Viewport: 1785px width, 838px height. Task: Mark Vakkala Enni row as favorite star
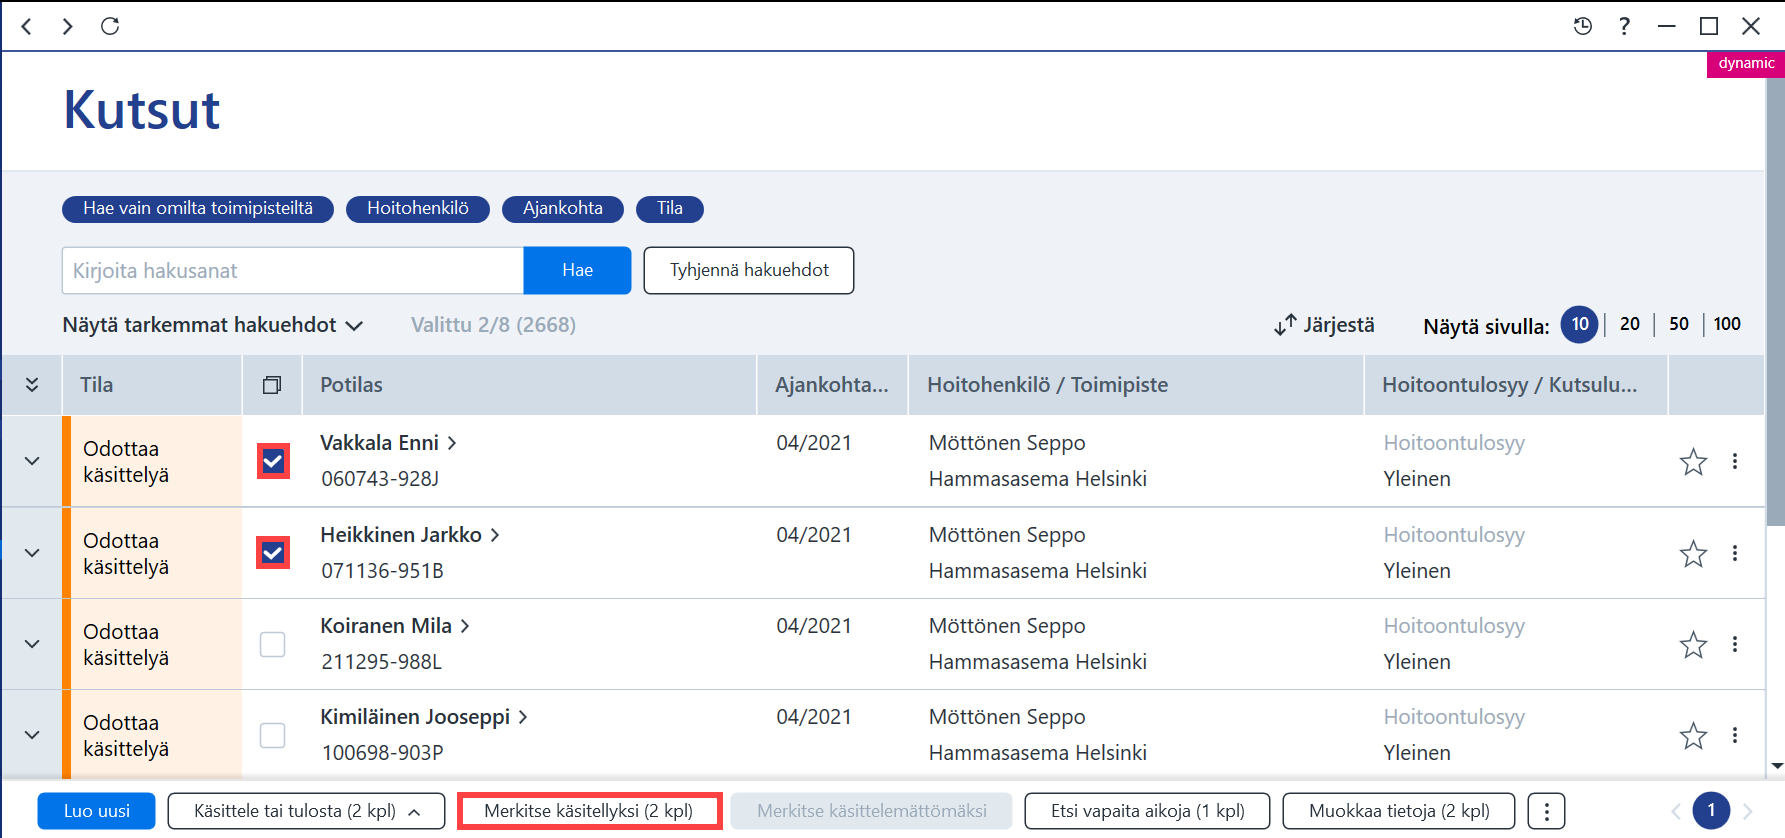[x=1693, y=462]
